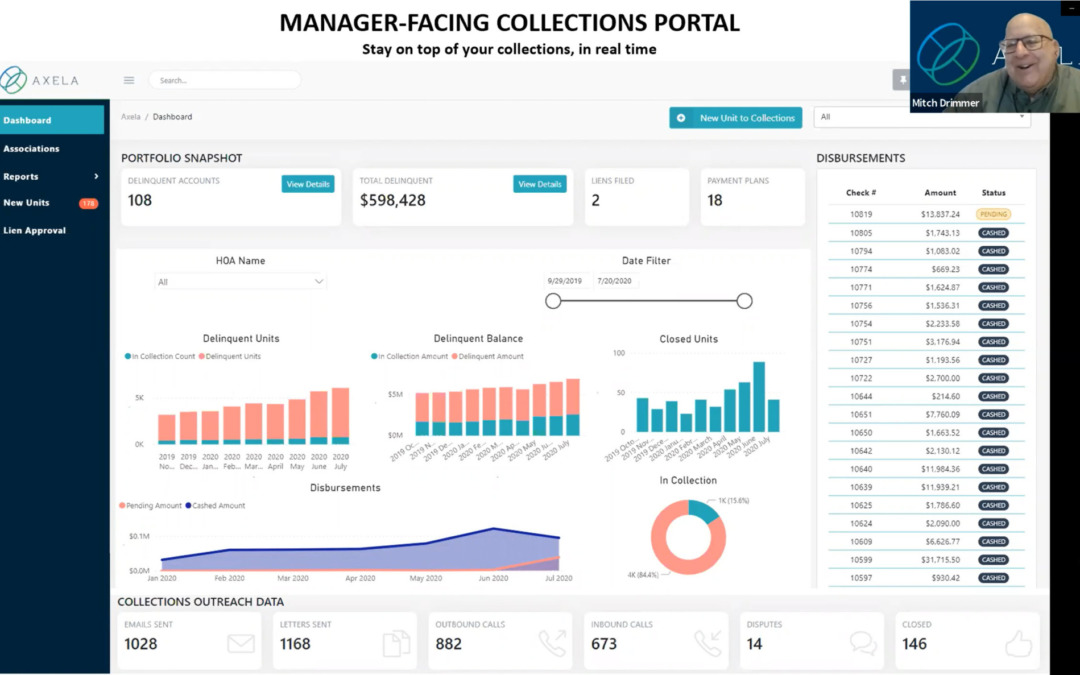Click View Details for Delinquent Accounts
1080x675 pixels.
308,184
